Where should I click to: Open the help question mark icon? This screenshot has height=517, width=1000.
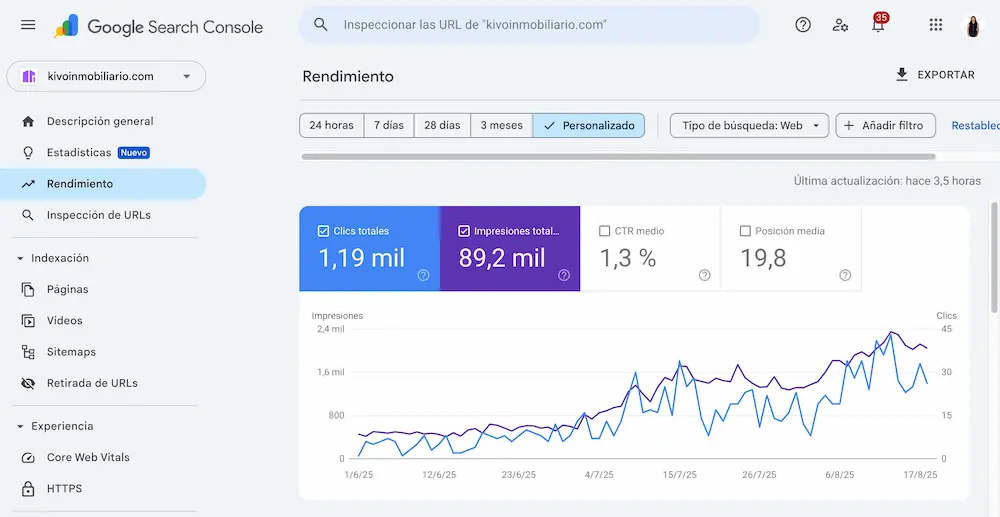click(x=803, y=25)
